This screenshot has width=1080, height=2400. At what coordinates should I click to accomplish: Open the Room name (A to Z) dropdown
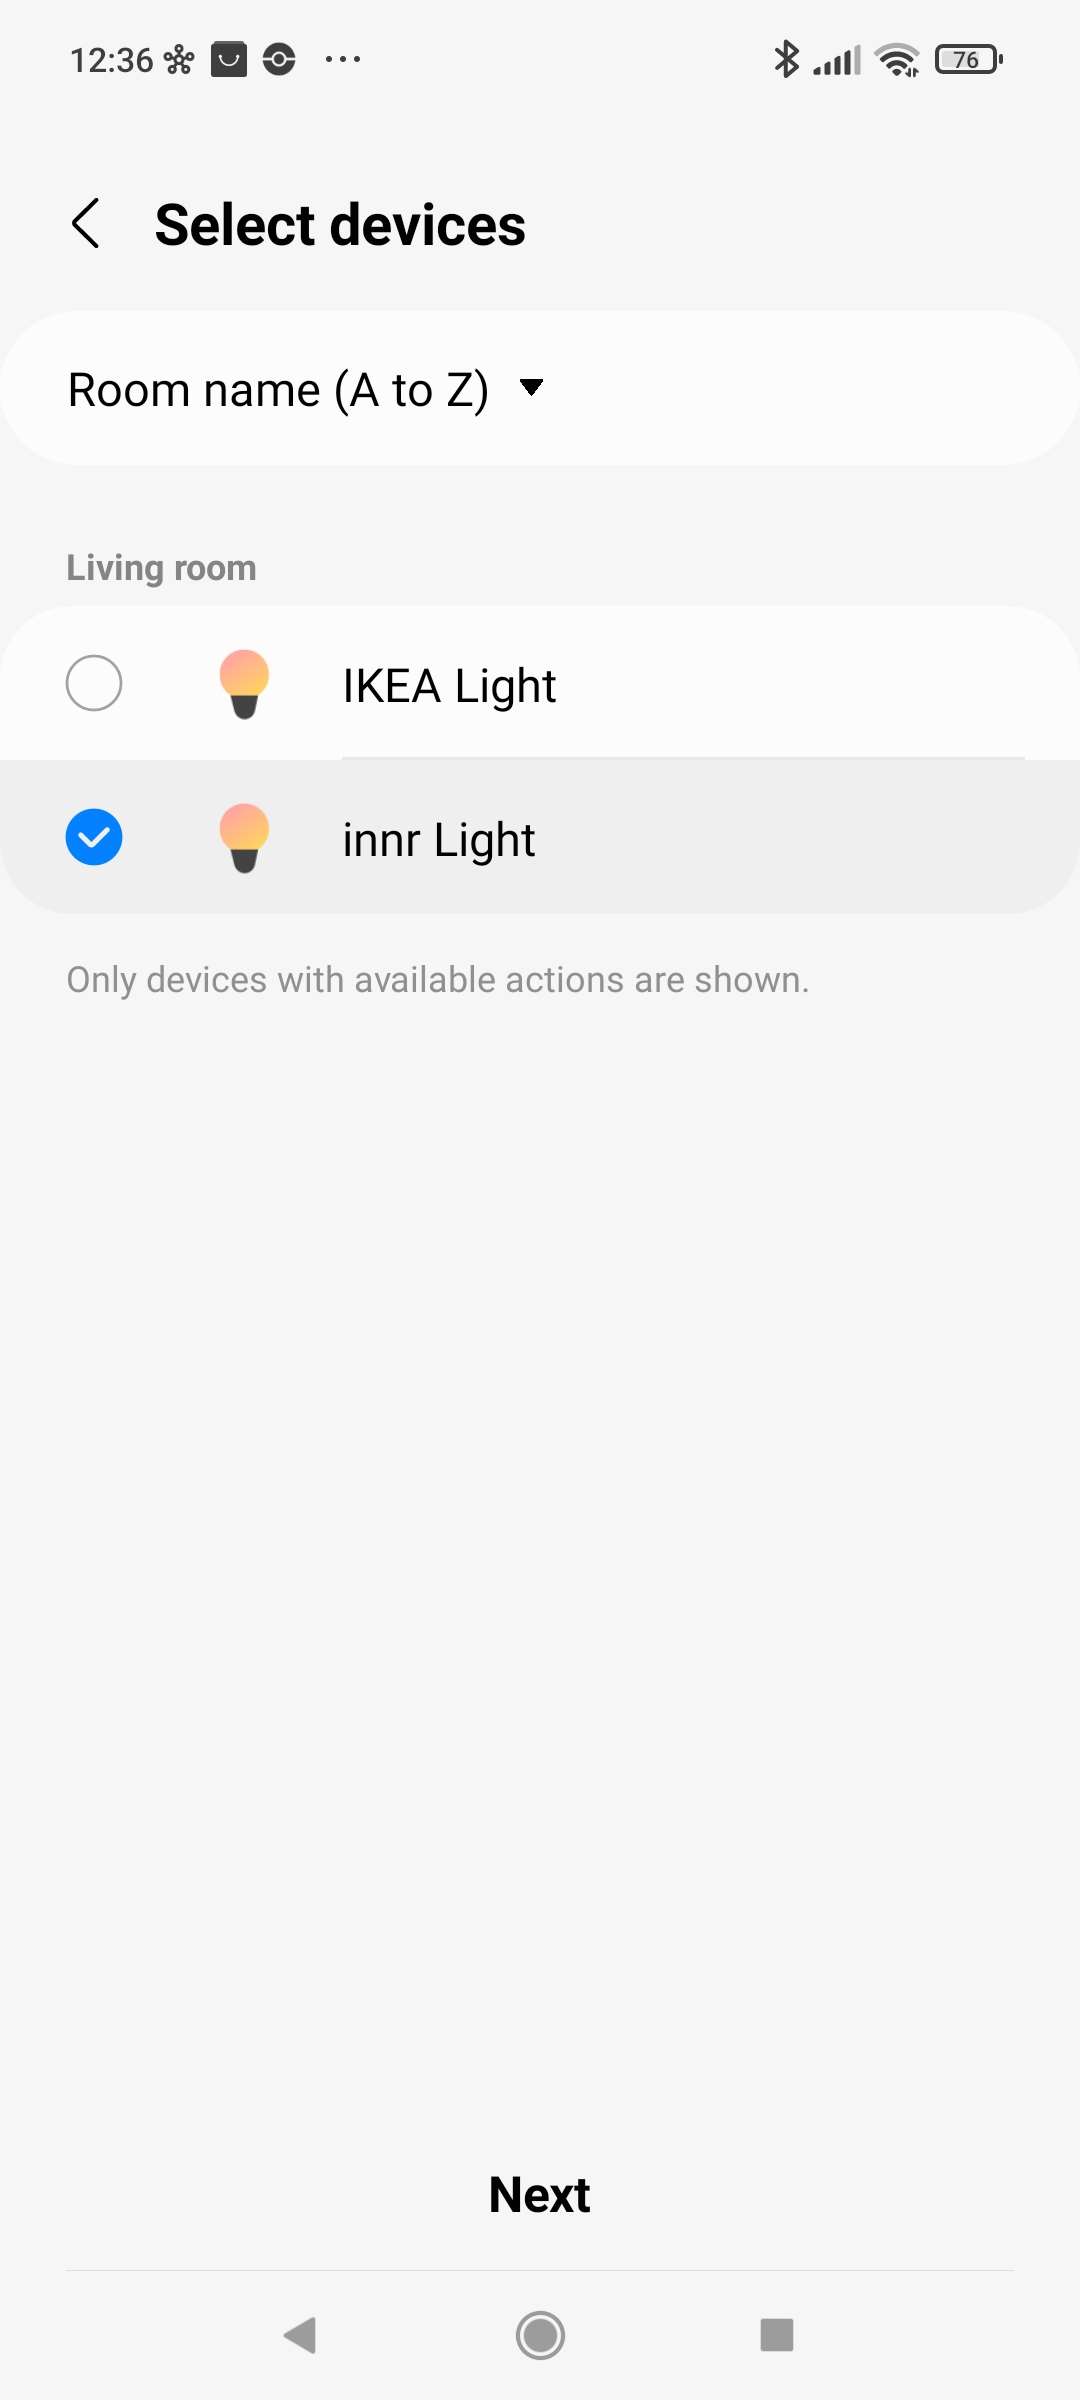[x=278, y=389]
